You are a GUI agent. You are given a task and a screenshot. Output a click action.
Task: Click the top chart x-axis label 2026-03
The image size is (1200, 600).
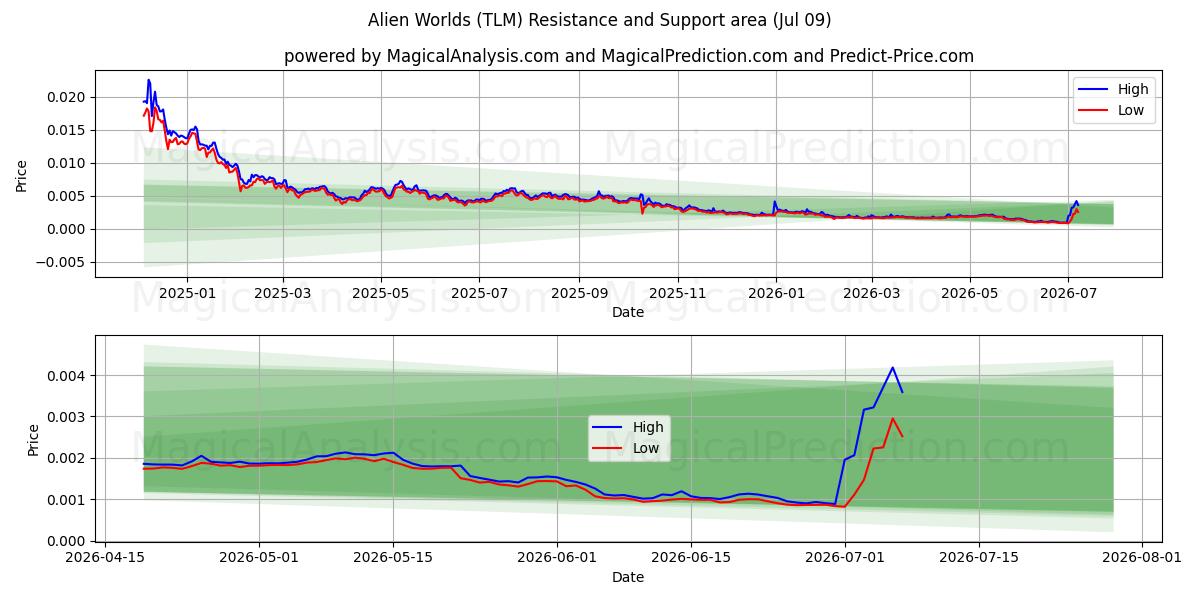871,294
